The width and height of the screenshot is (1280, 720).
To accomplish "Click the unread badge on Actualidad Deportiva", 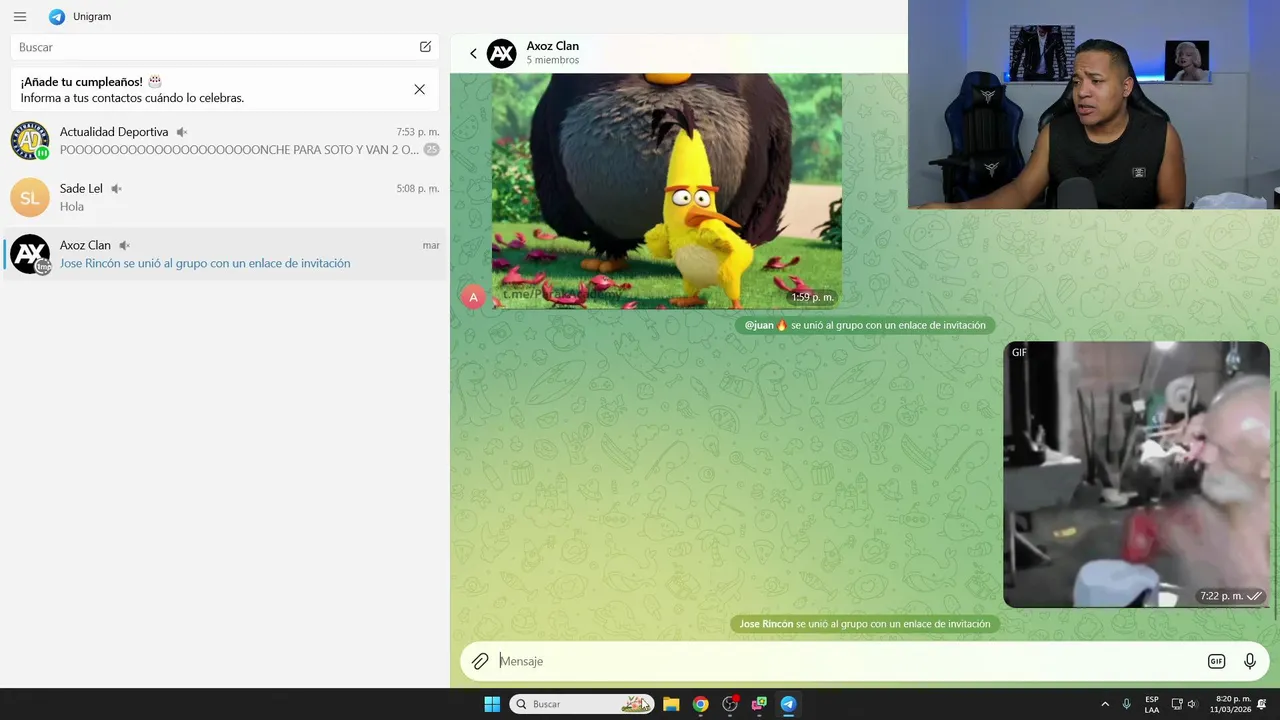I will pyautogui.click(x=431, y=150).
